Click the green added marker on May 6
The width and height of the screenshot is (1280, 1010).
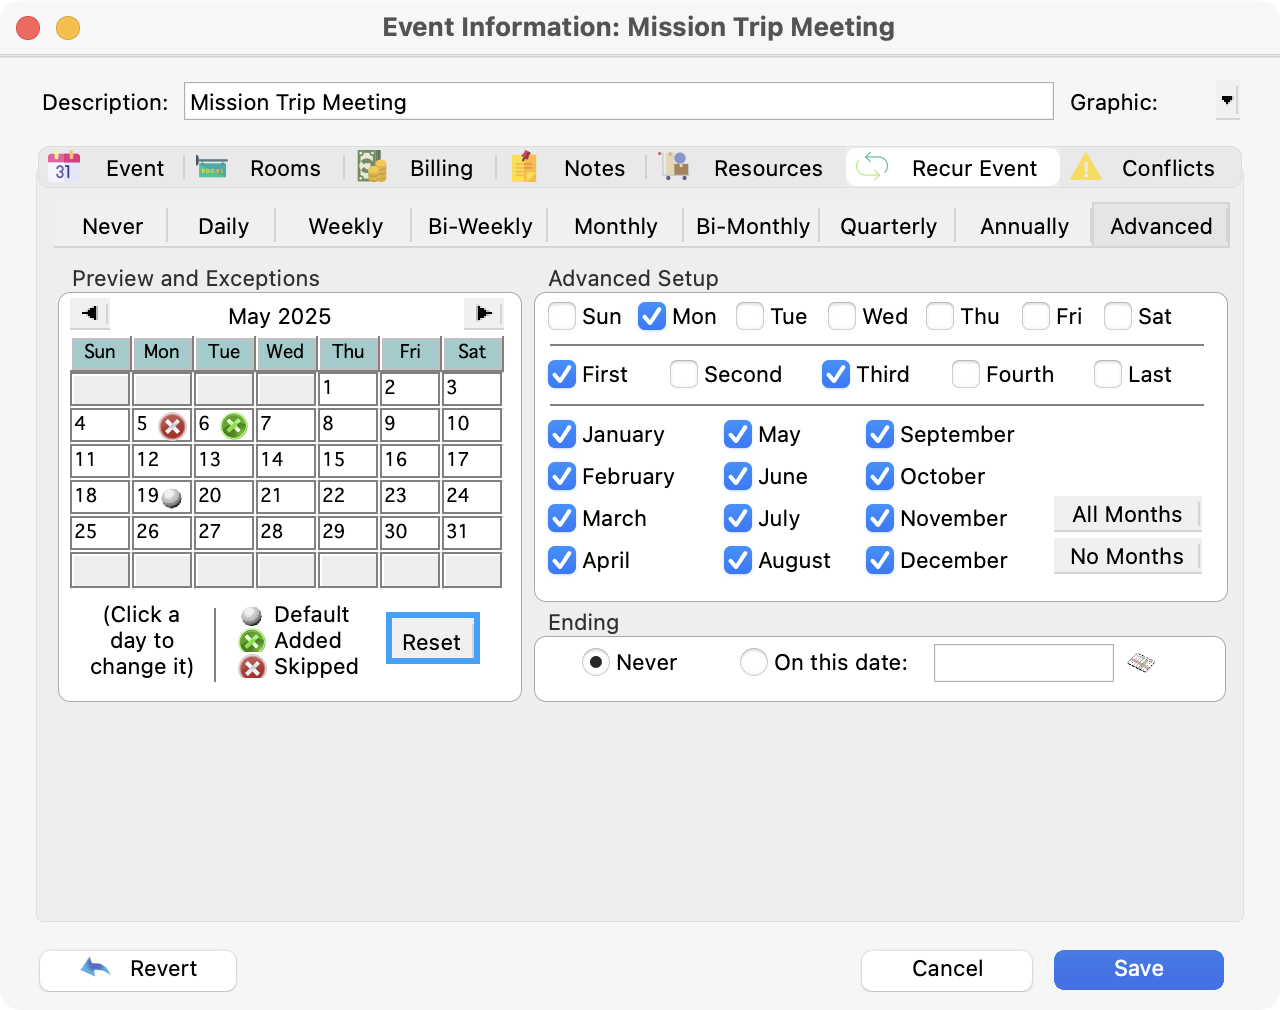234,427
